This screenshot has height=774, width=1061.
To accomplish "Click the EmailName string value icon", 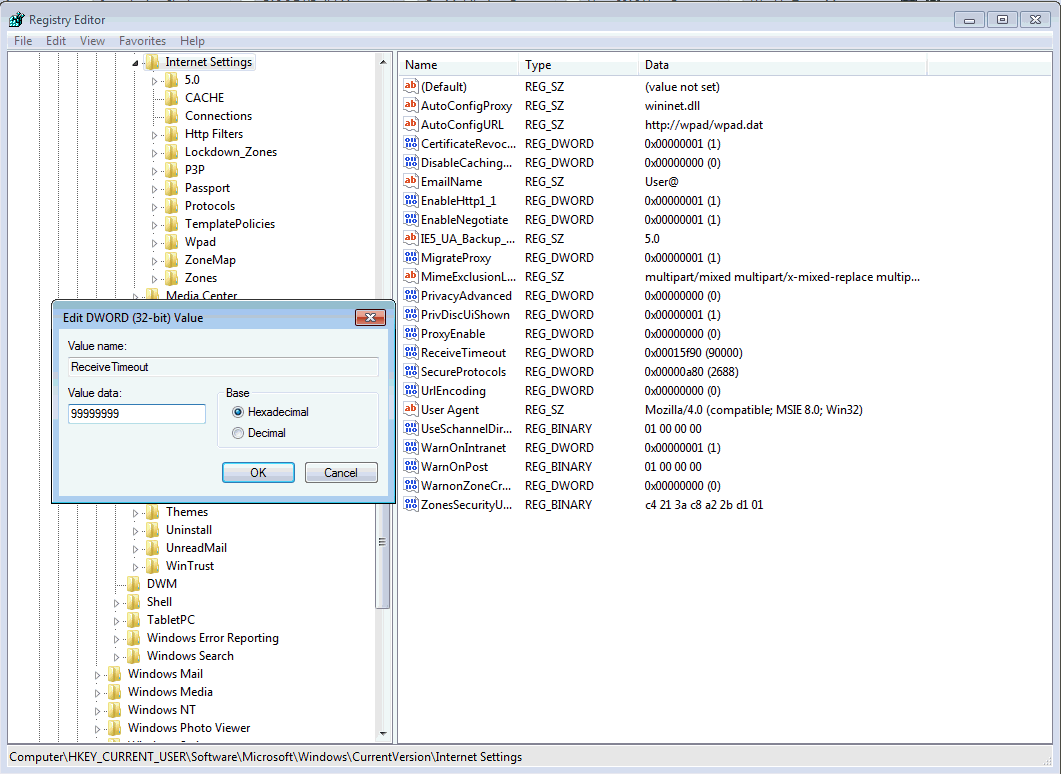I will [x=411, y=181].
